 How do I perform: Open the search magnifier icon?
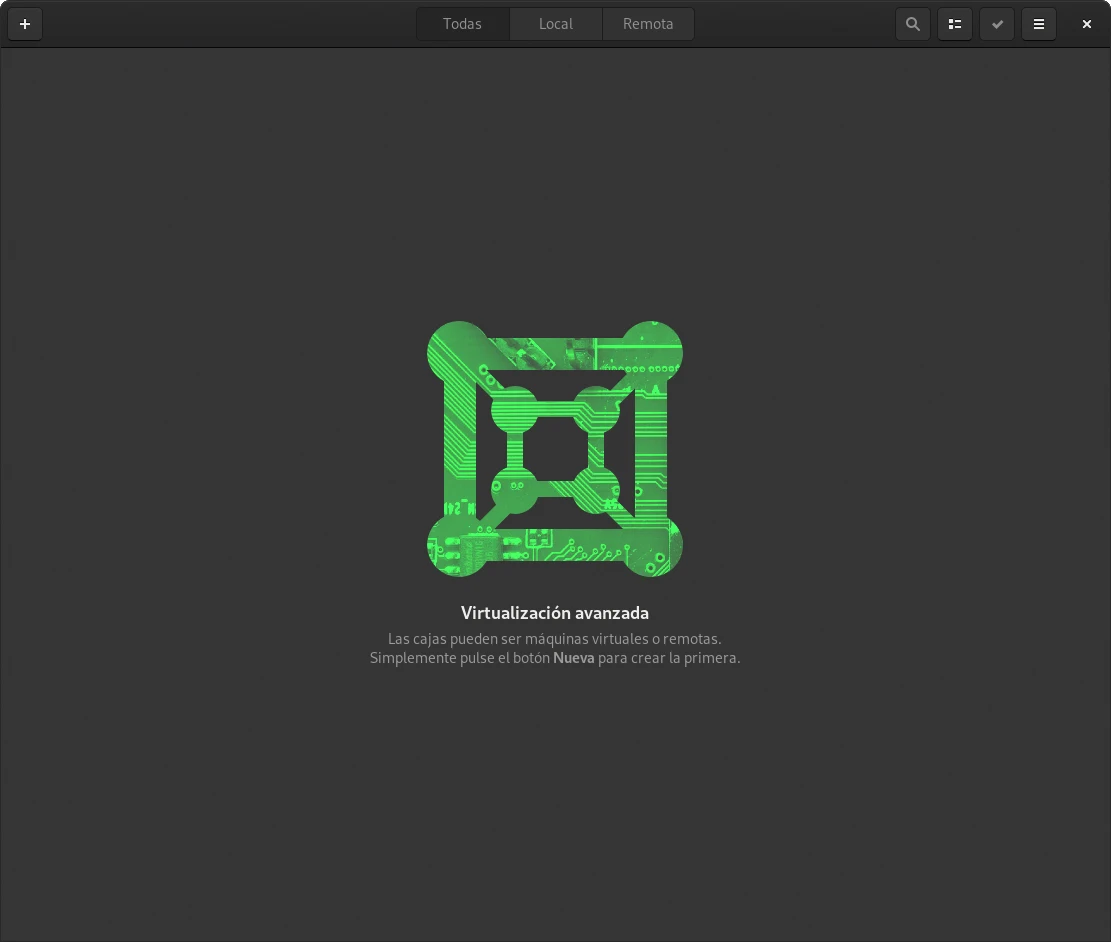pos(912,24)
